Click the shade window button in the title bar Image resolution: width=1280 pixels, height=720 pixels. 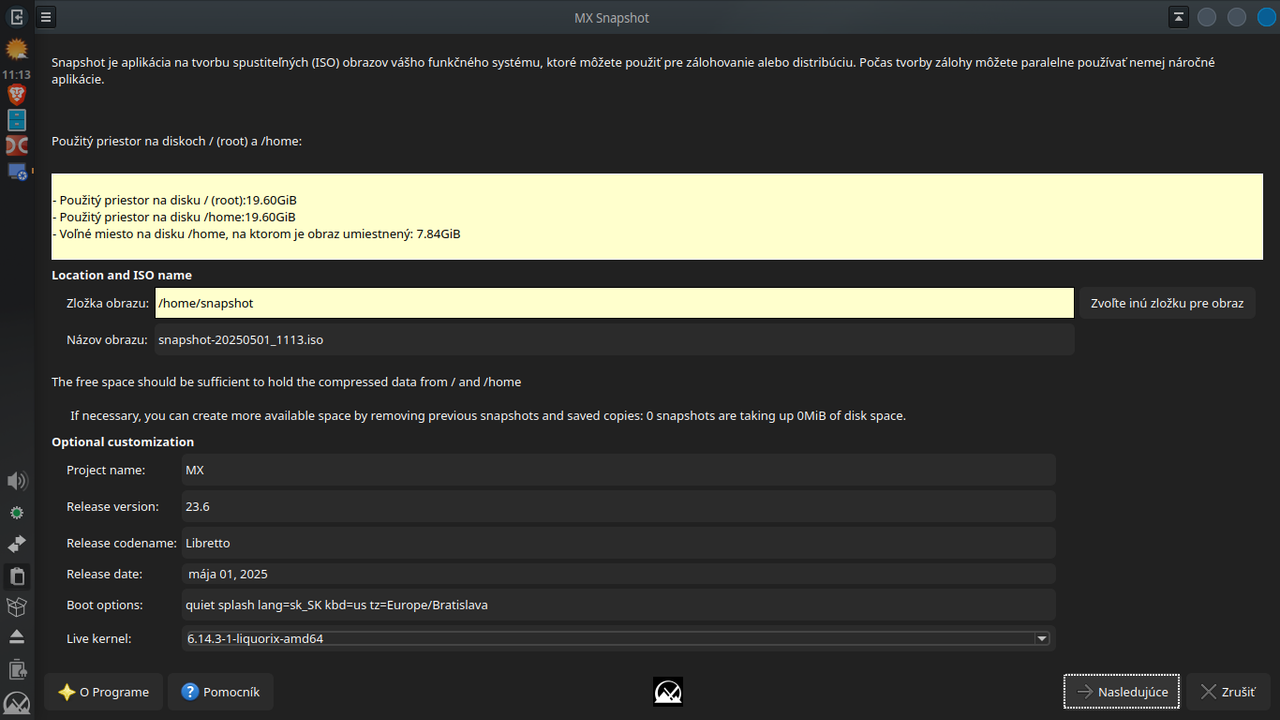point(1179,17)
